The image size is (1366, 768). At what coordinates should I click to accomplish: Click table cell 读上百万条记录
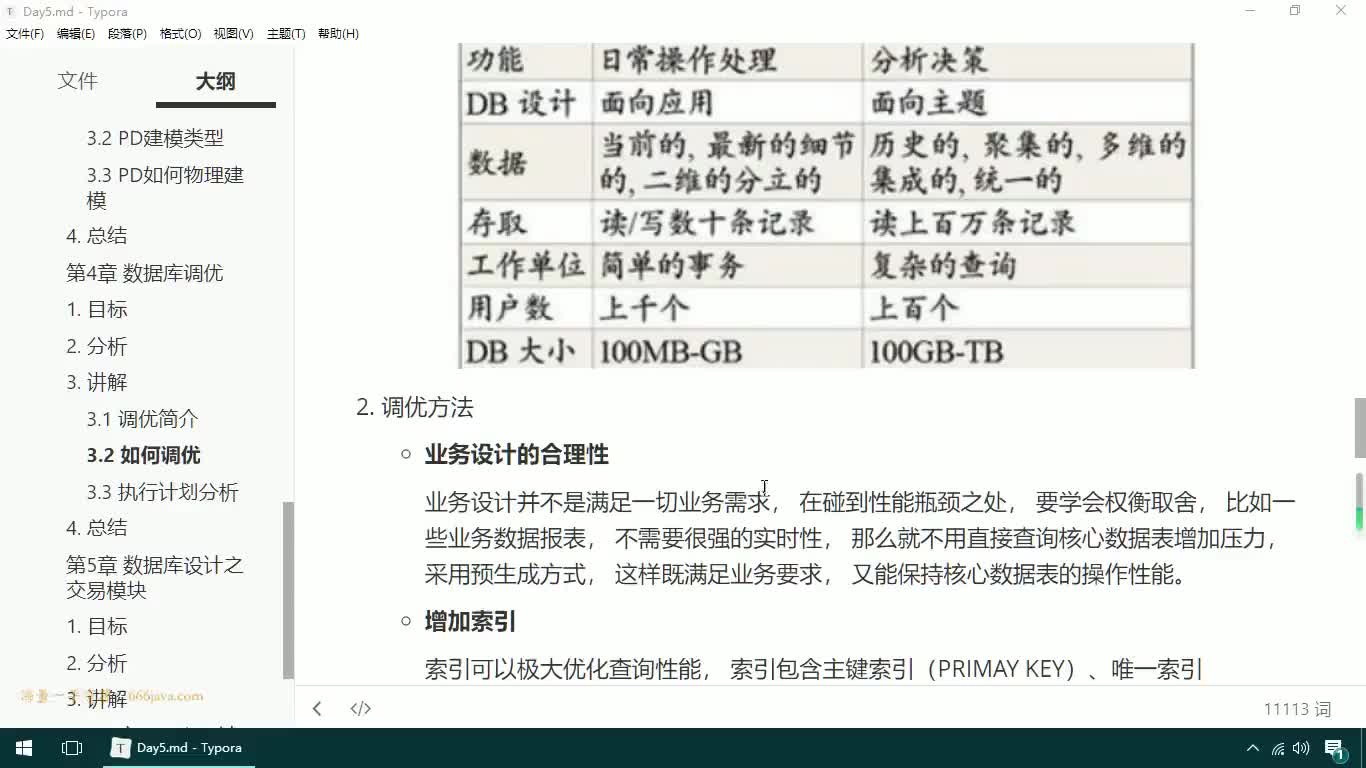(x=1028, y=222)
